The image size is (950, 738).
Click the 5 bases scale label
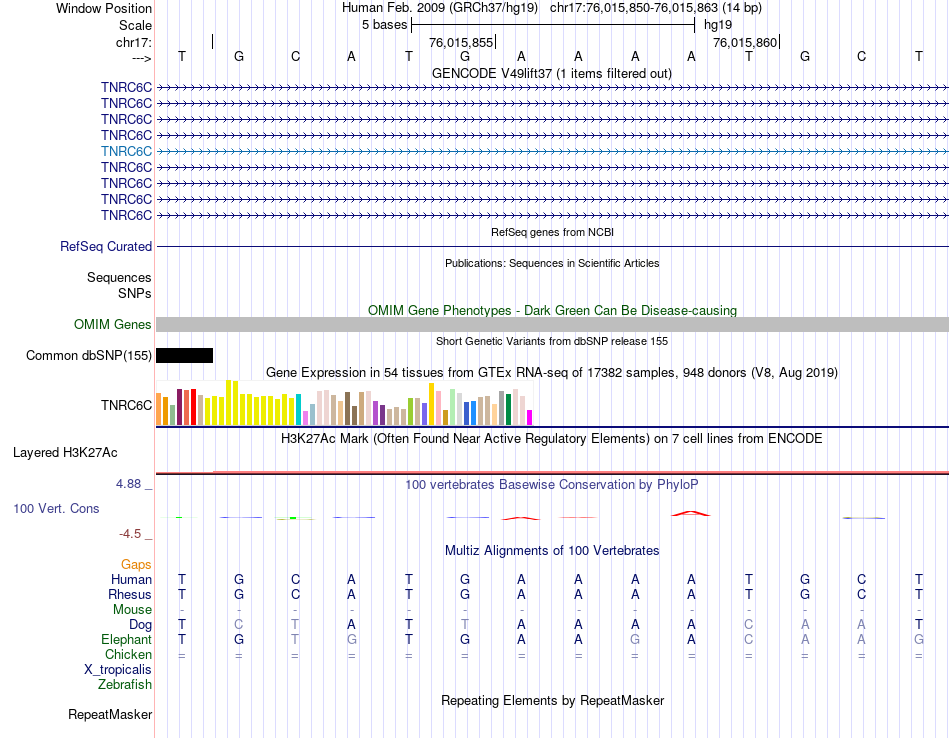coord(385,25)
